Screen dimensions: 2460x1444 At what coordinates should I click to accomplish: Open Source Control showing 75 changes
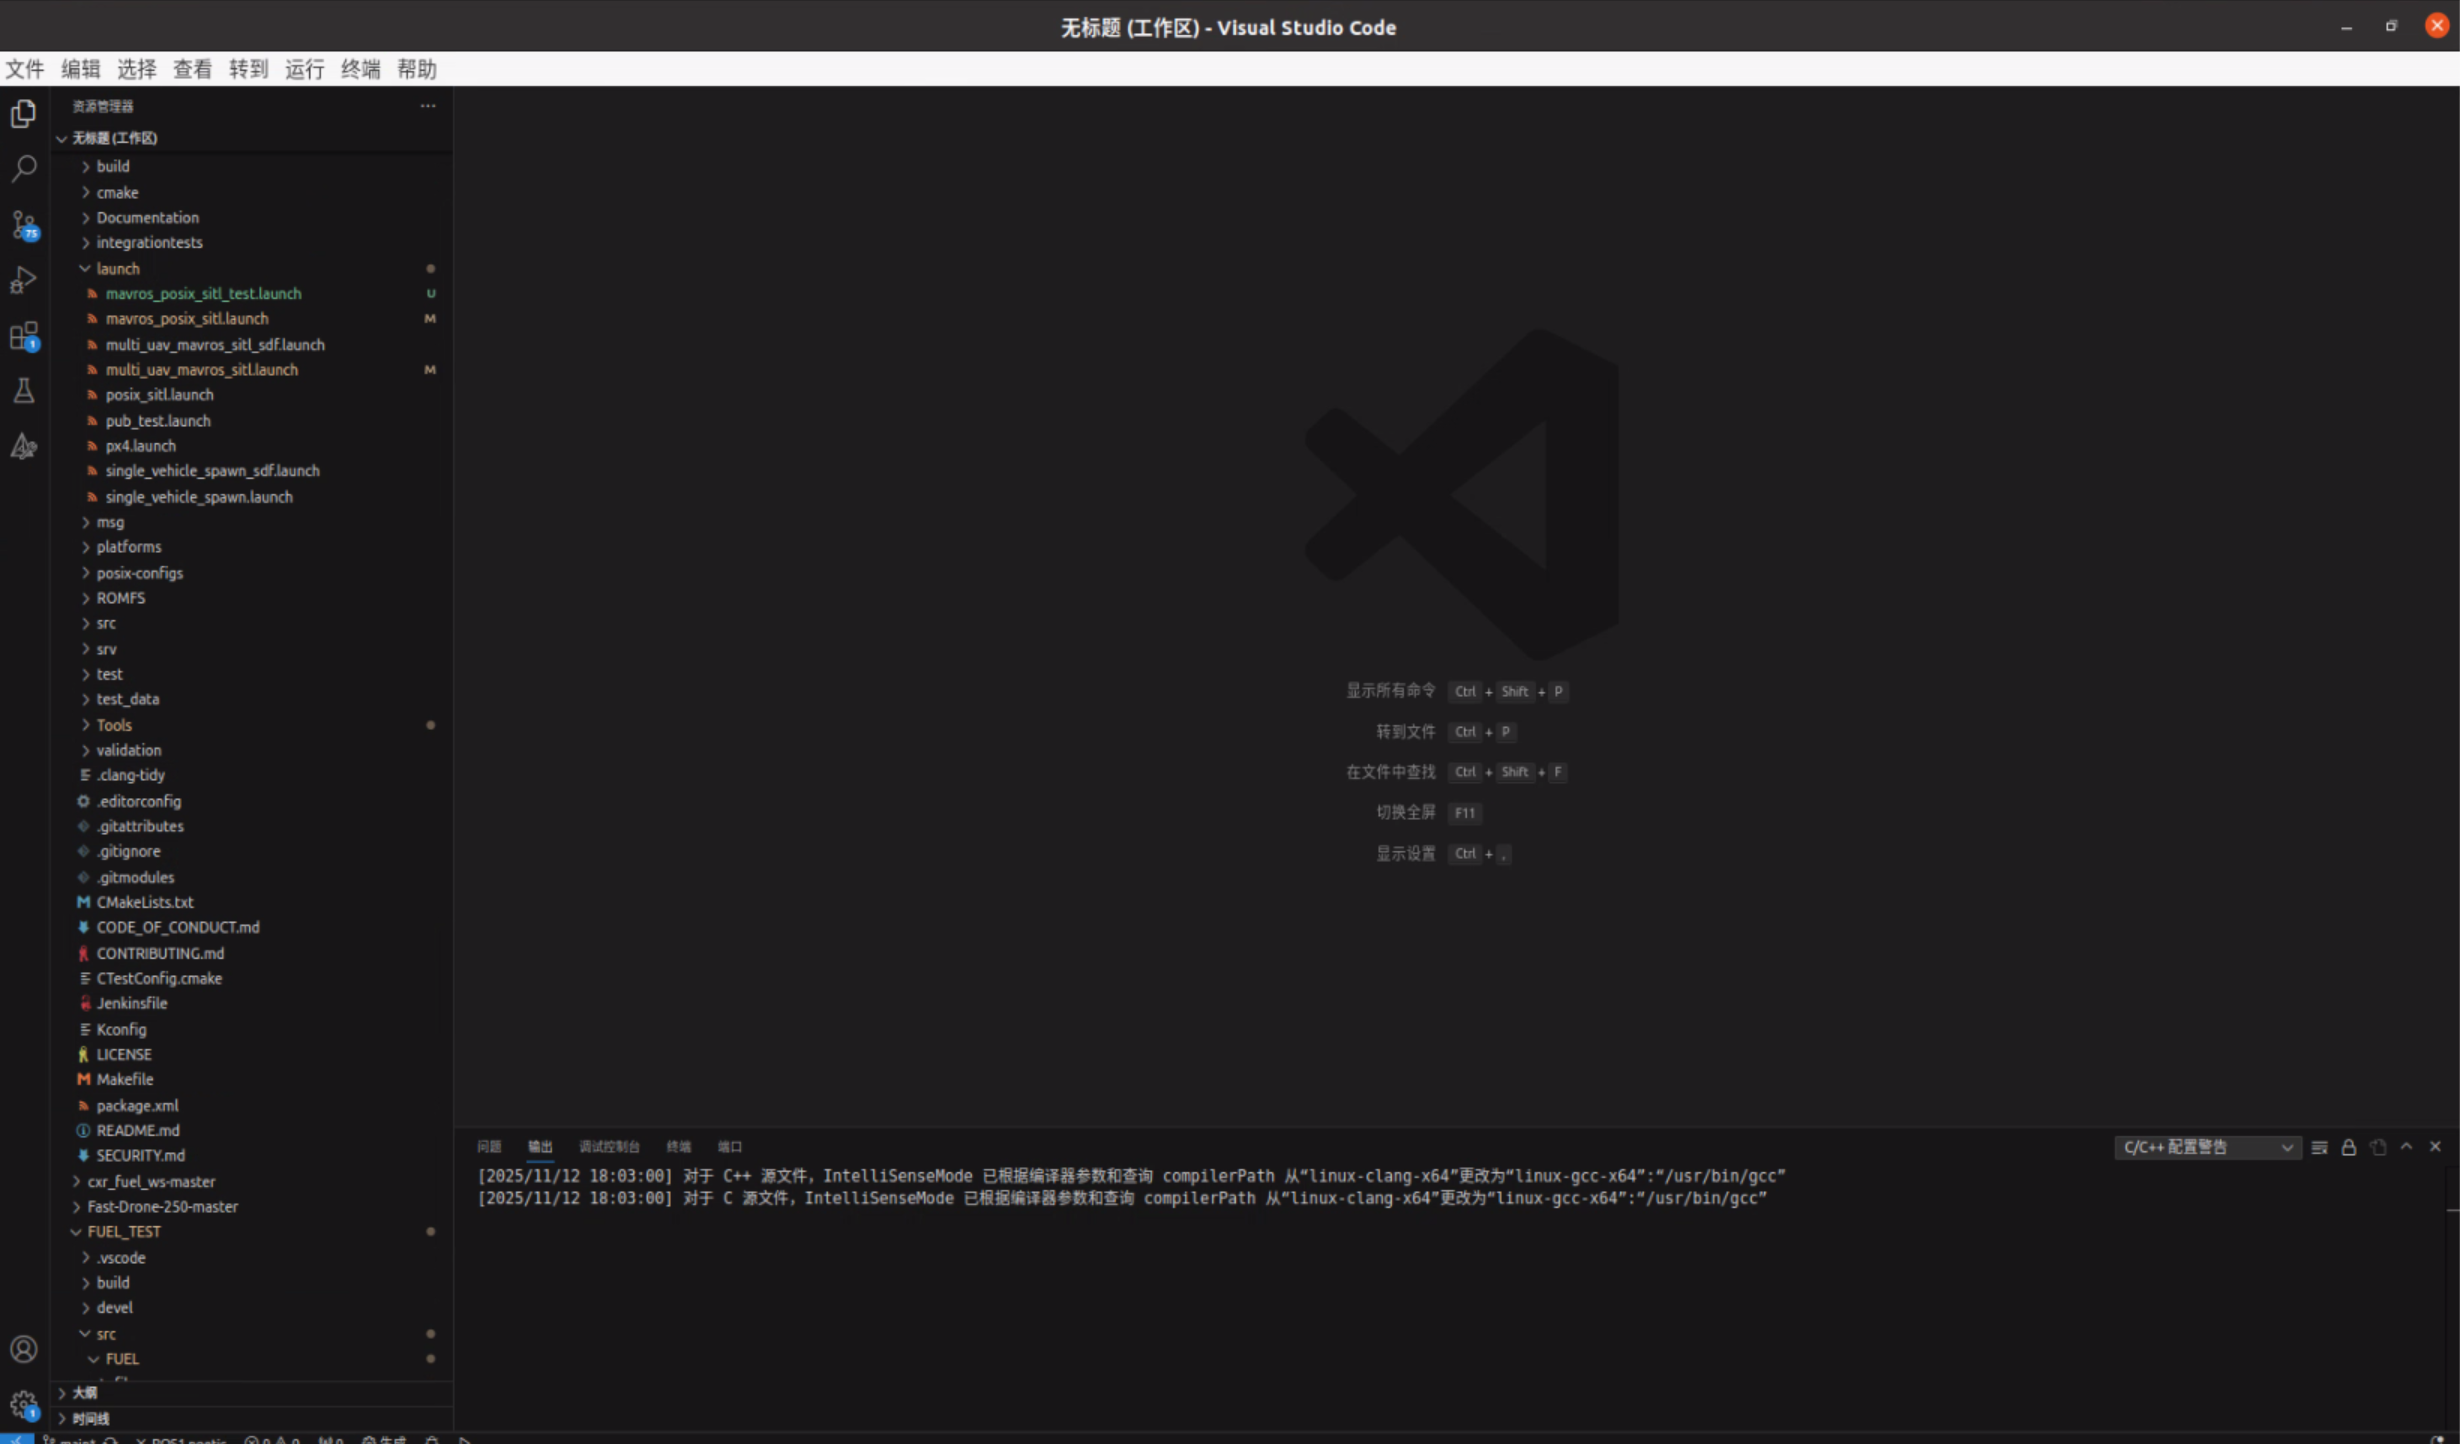click(x=23, y=225)
